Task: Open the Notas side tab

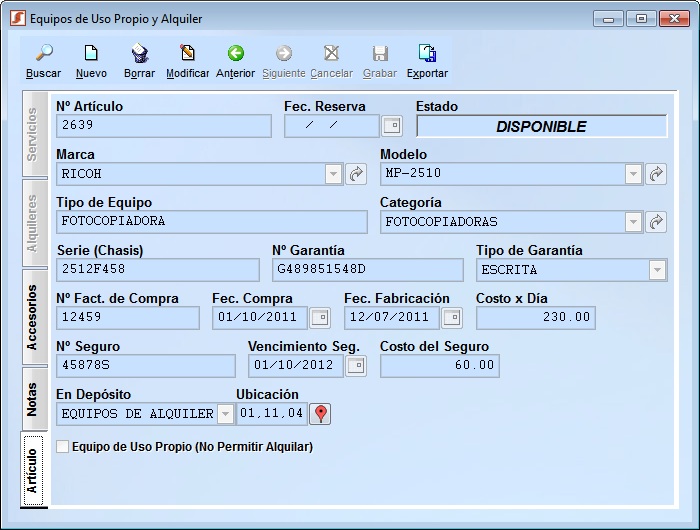Action: pos(33,399)
